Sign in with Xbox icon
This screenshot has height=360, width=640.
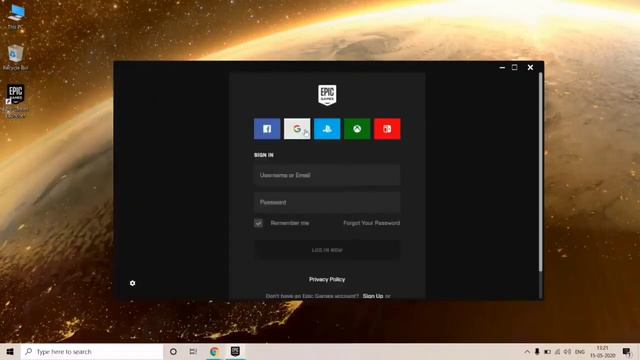(x=357, y=129)
